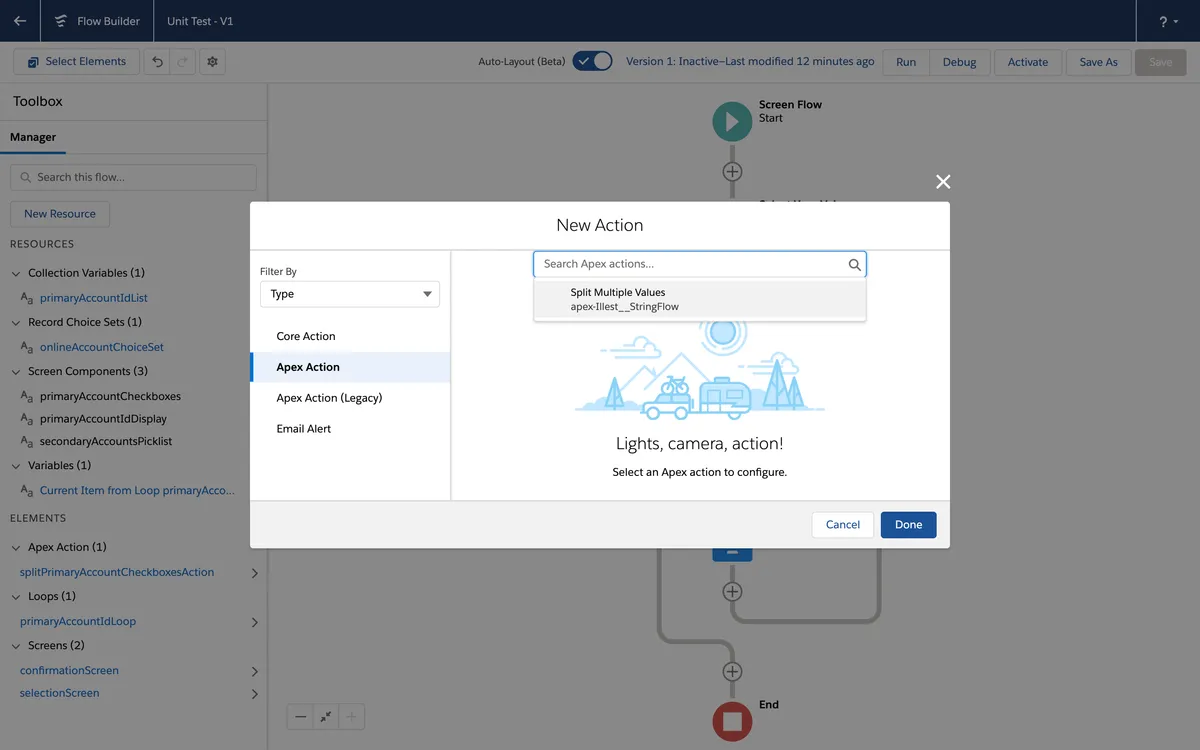
Task: Select Email Alert category
Action: tap(350, 429)
